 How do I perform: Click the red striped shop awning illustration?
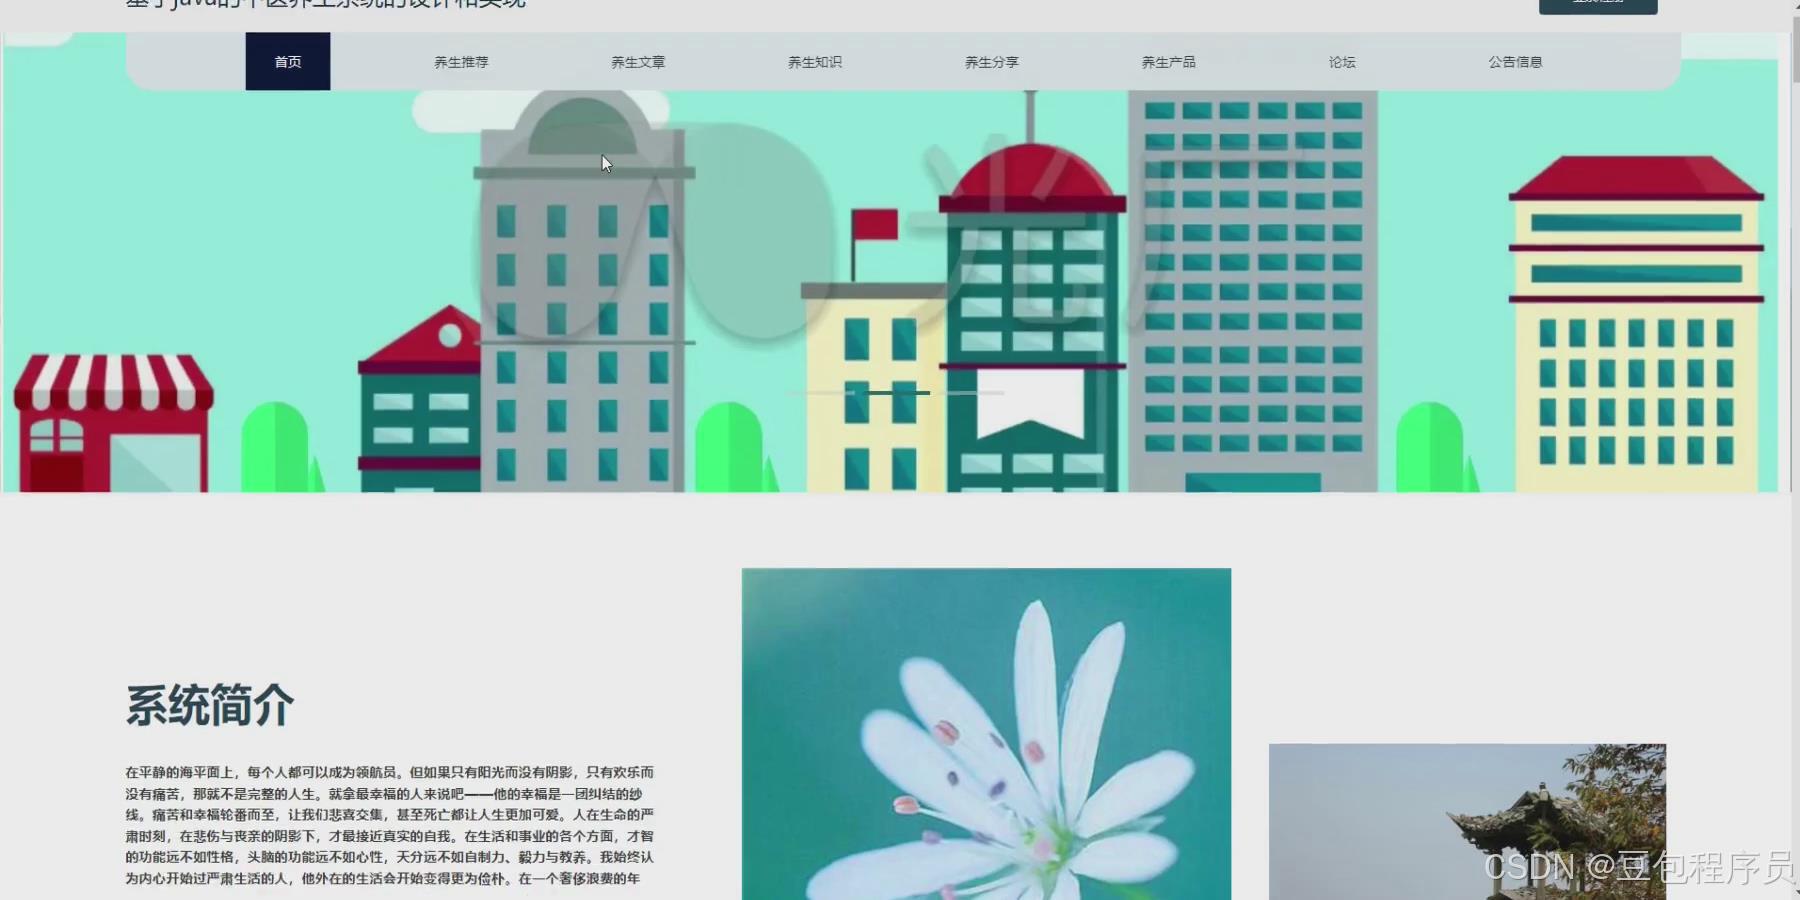coord(110,390)
